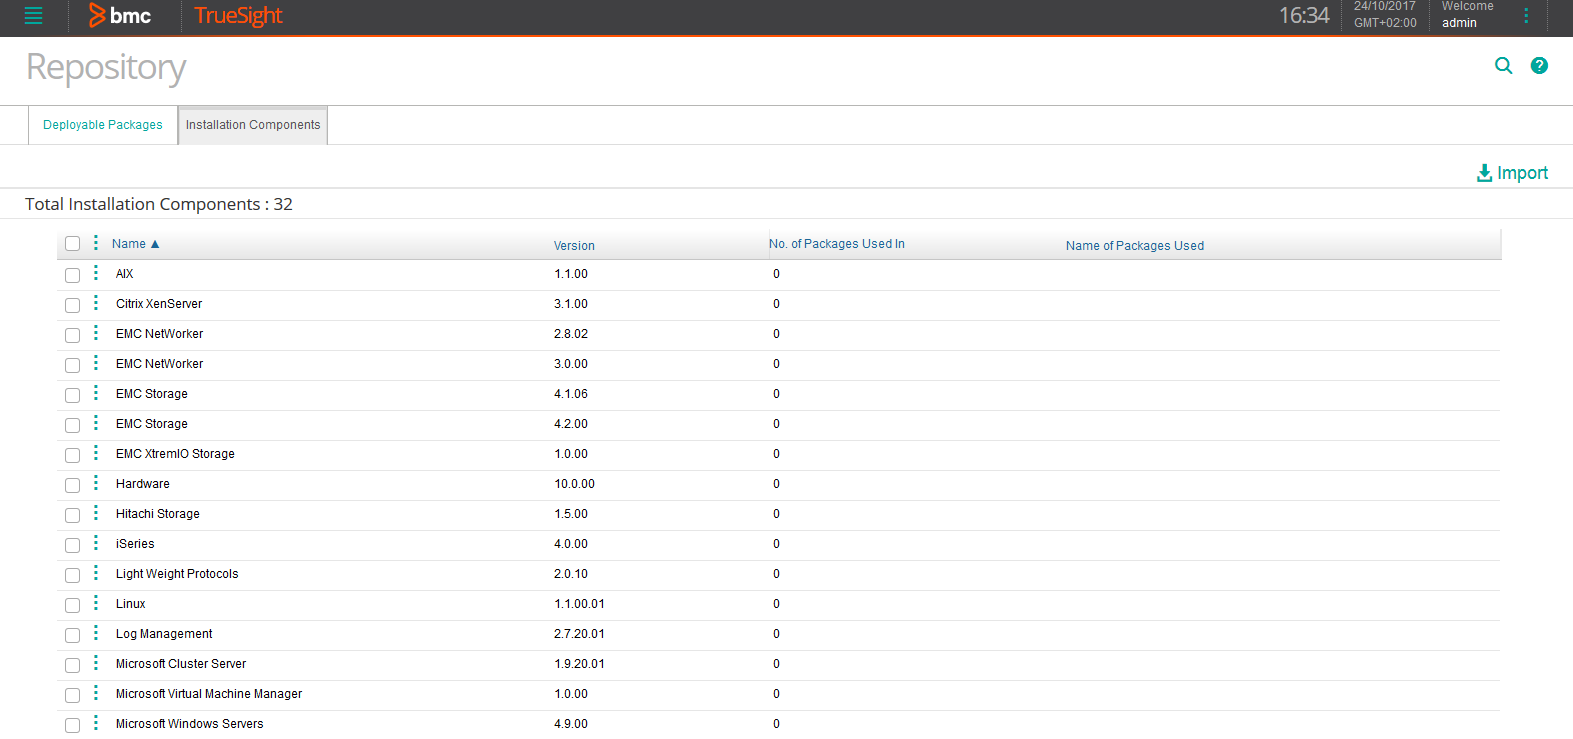Open action menu for Linux row

tap(96, 603)
